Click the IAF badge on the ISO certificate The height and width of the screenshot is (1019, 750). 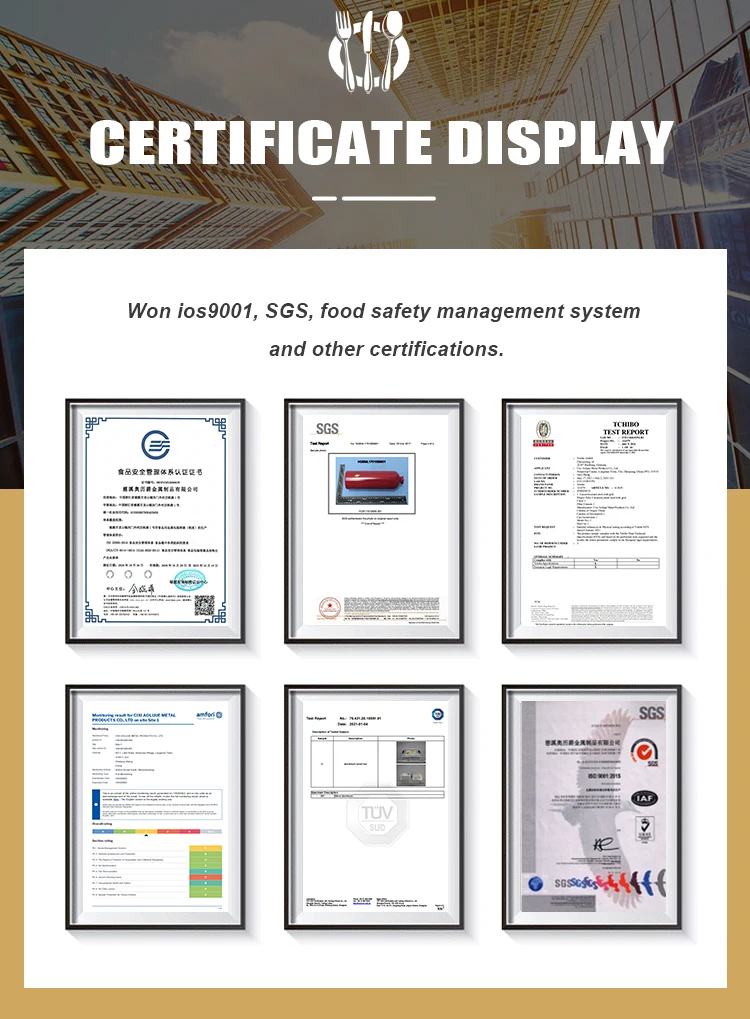644,798
